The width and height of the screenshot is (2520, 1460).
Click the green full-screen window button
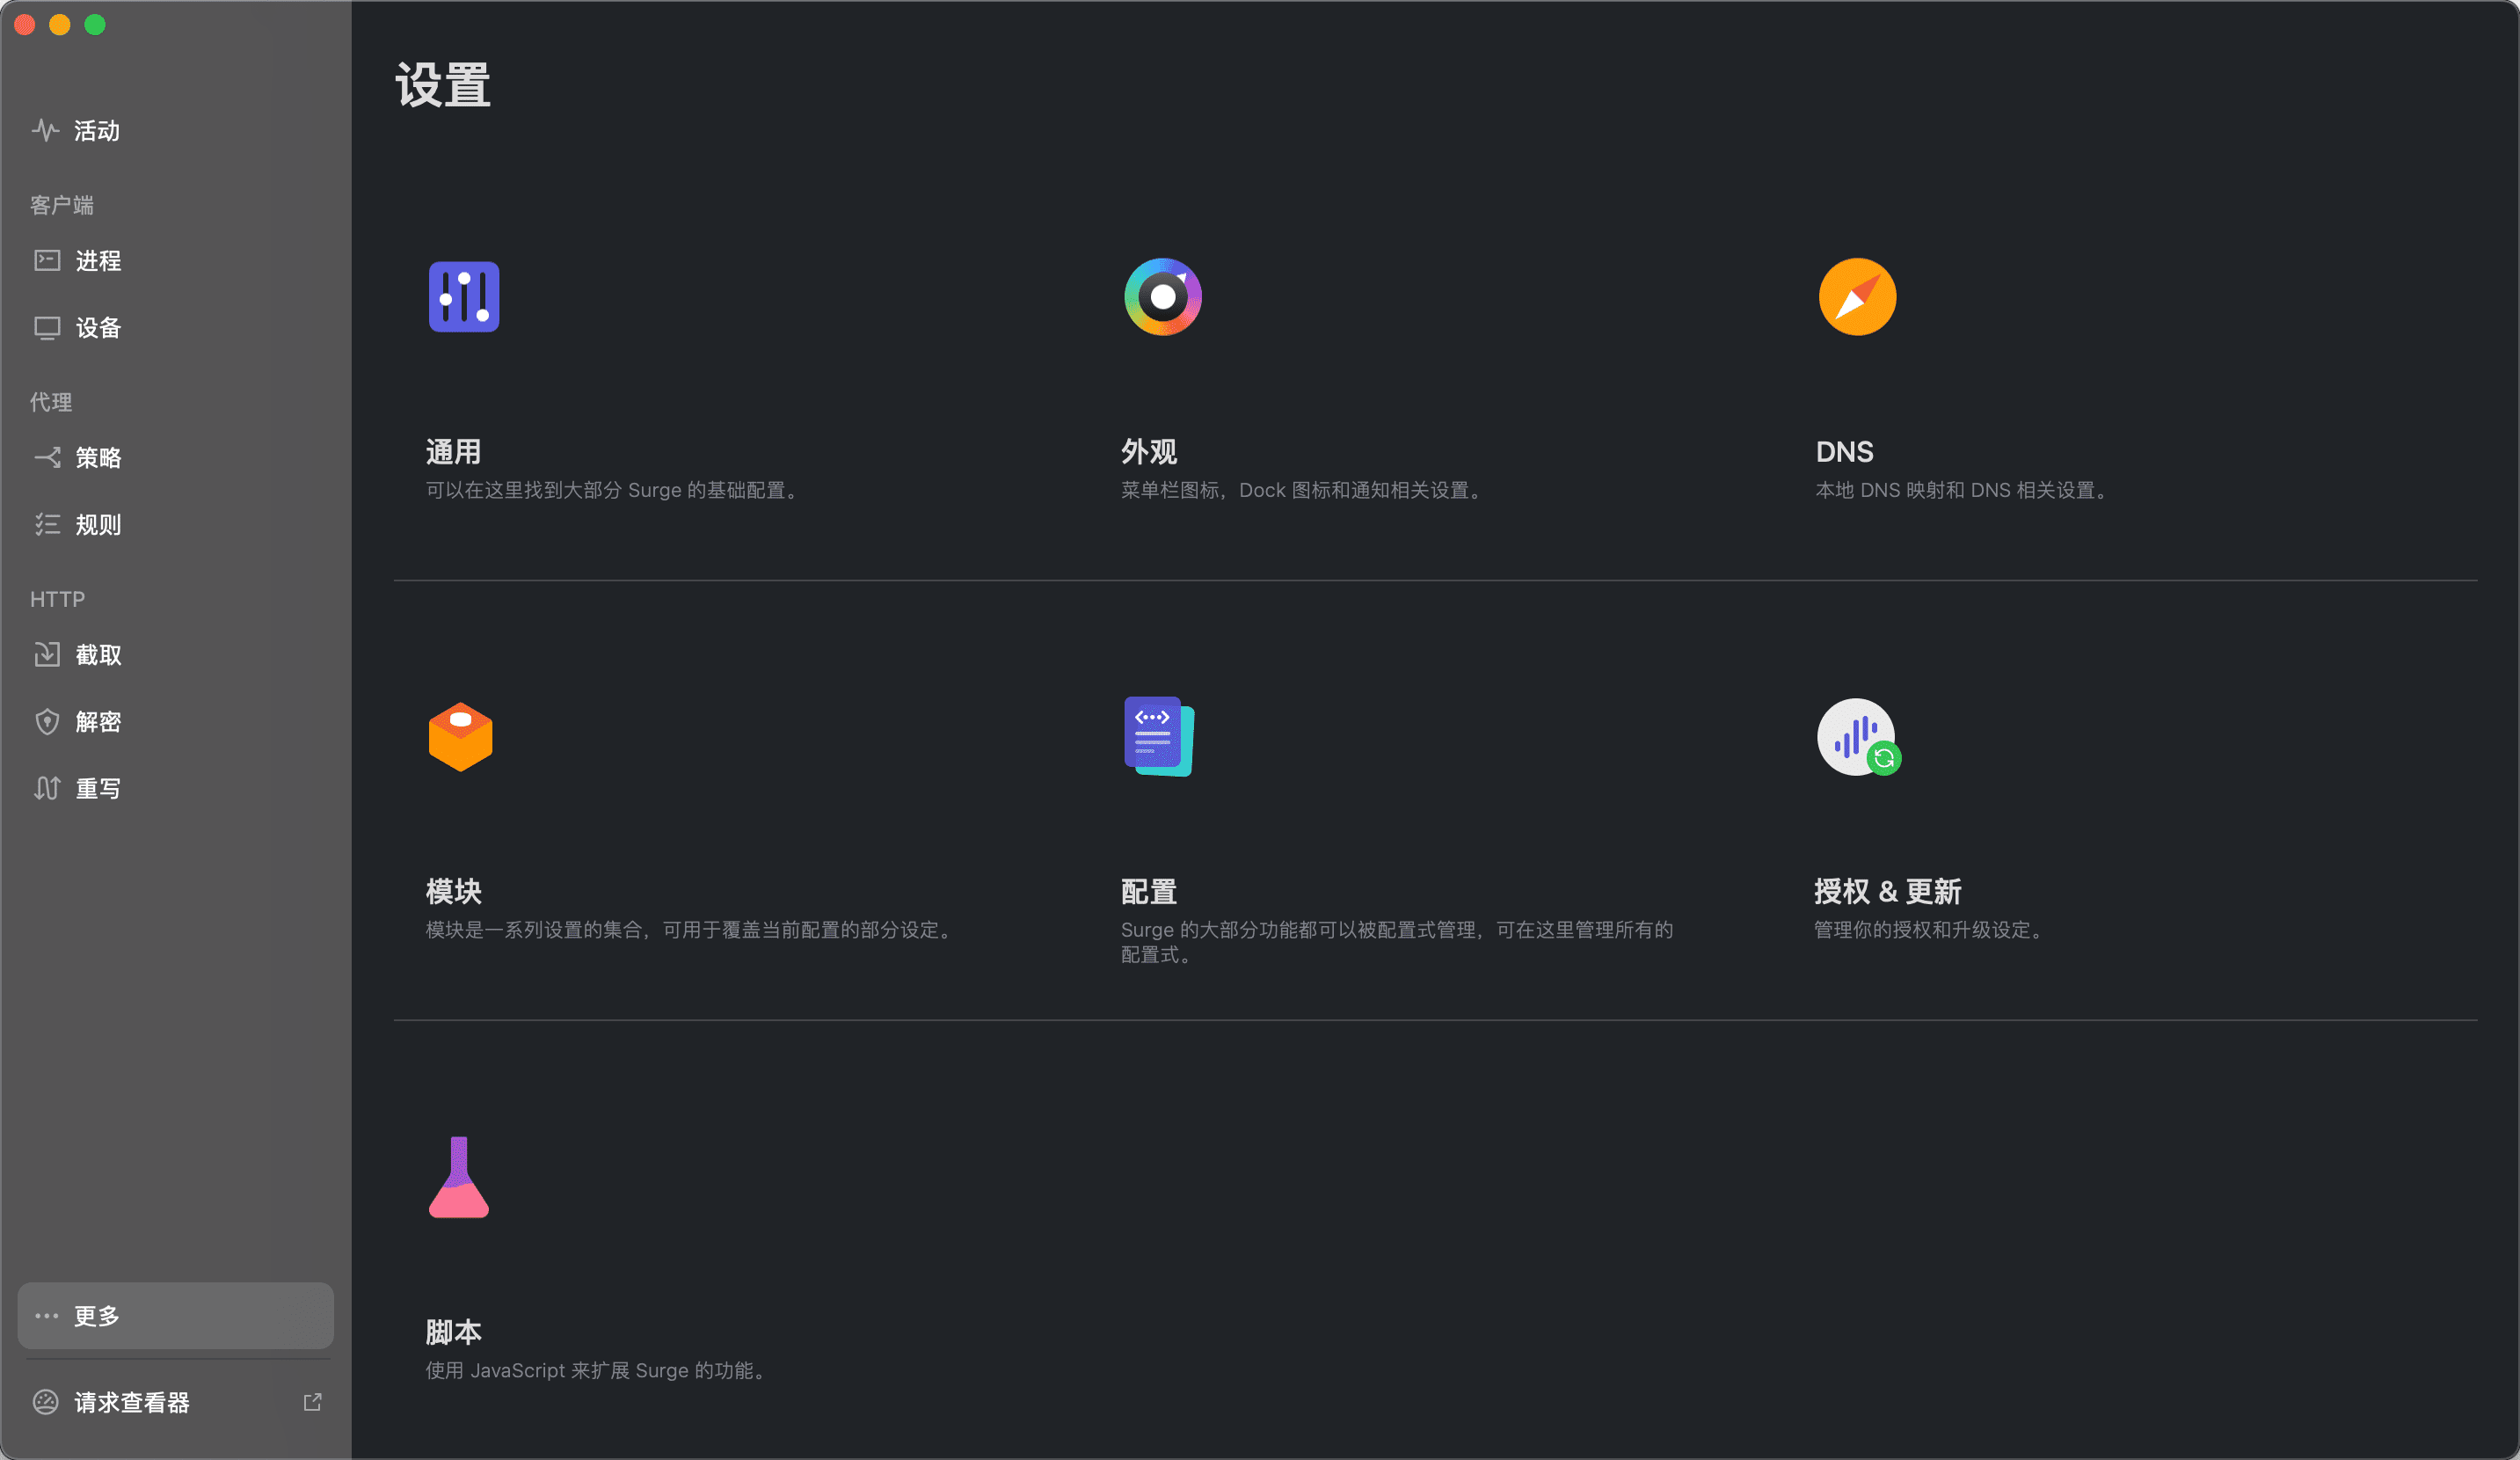point(95,25)
